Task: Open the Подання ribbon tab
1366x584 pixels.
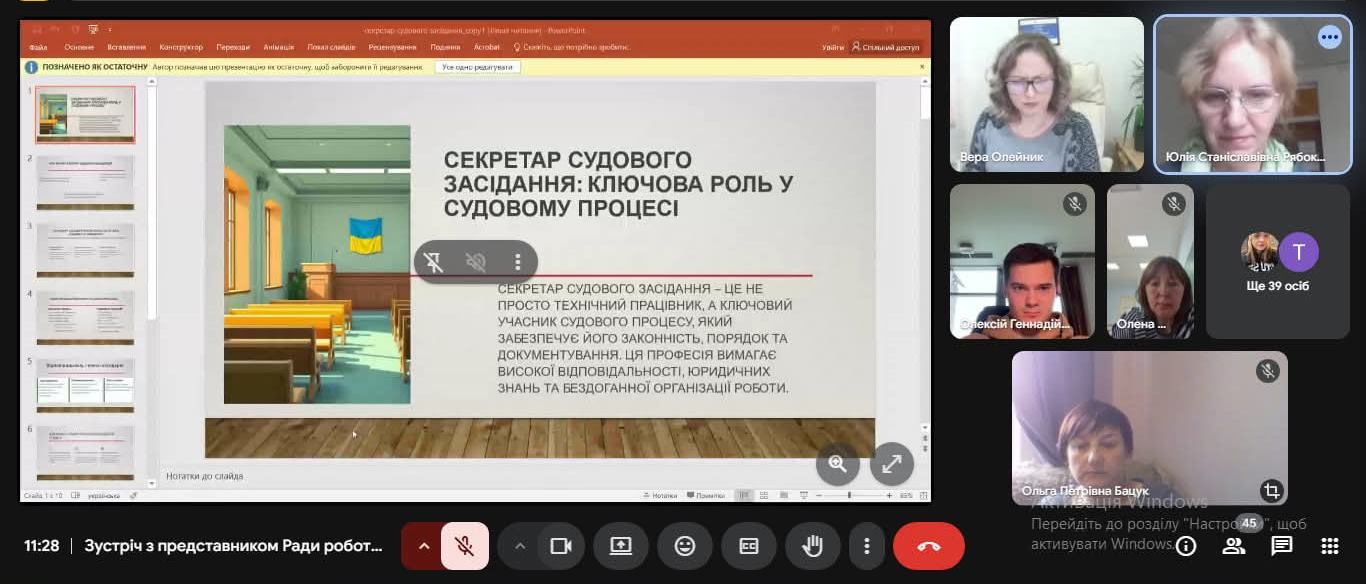Action: pos(446,47)
